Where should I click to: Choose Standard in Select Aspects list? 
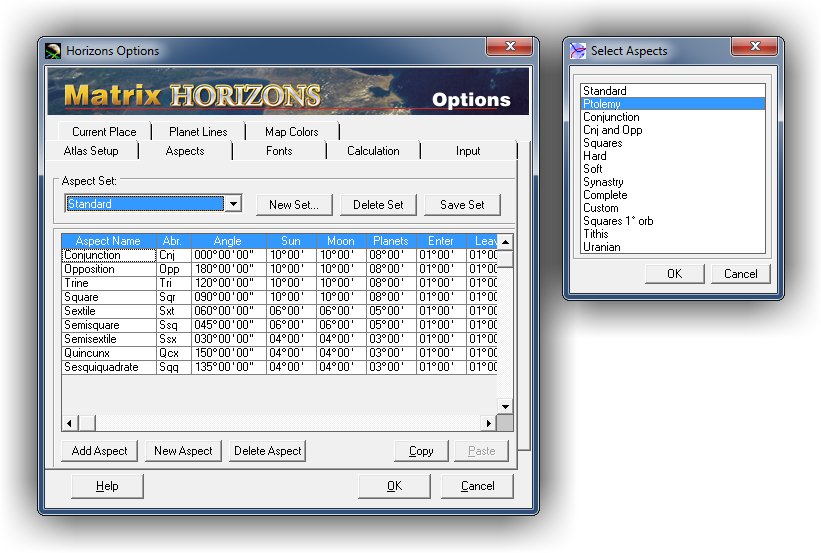[x=673, y=91]
